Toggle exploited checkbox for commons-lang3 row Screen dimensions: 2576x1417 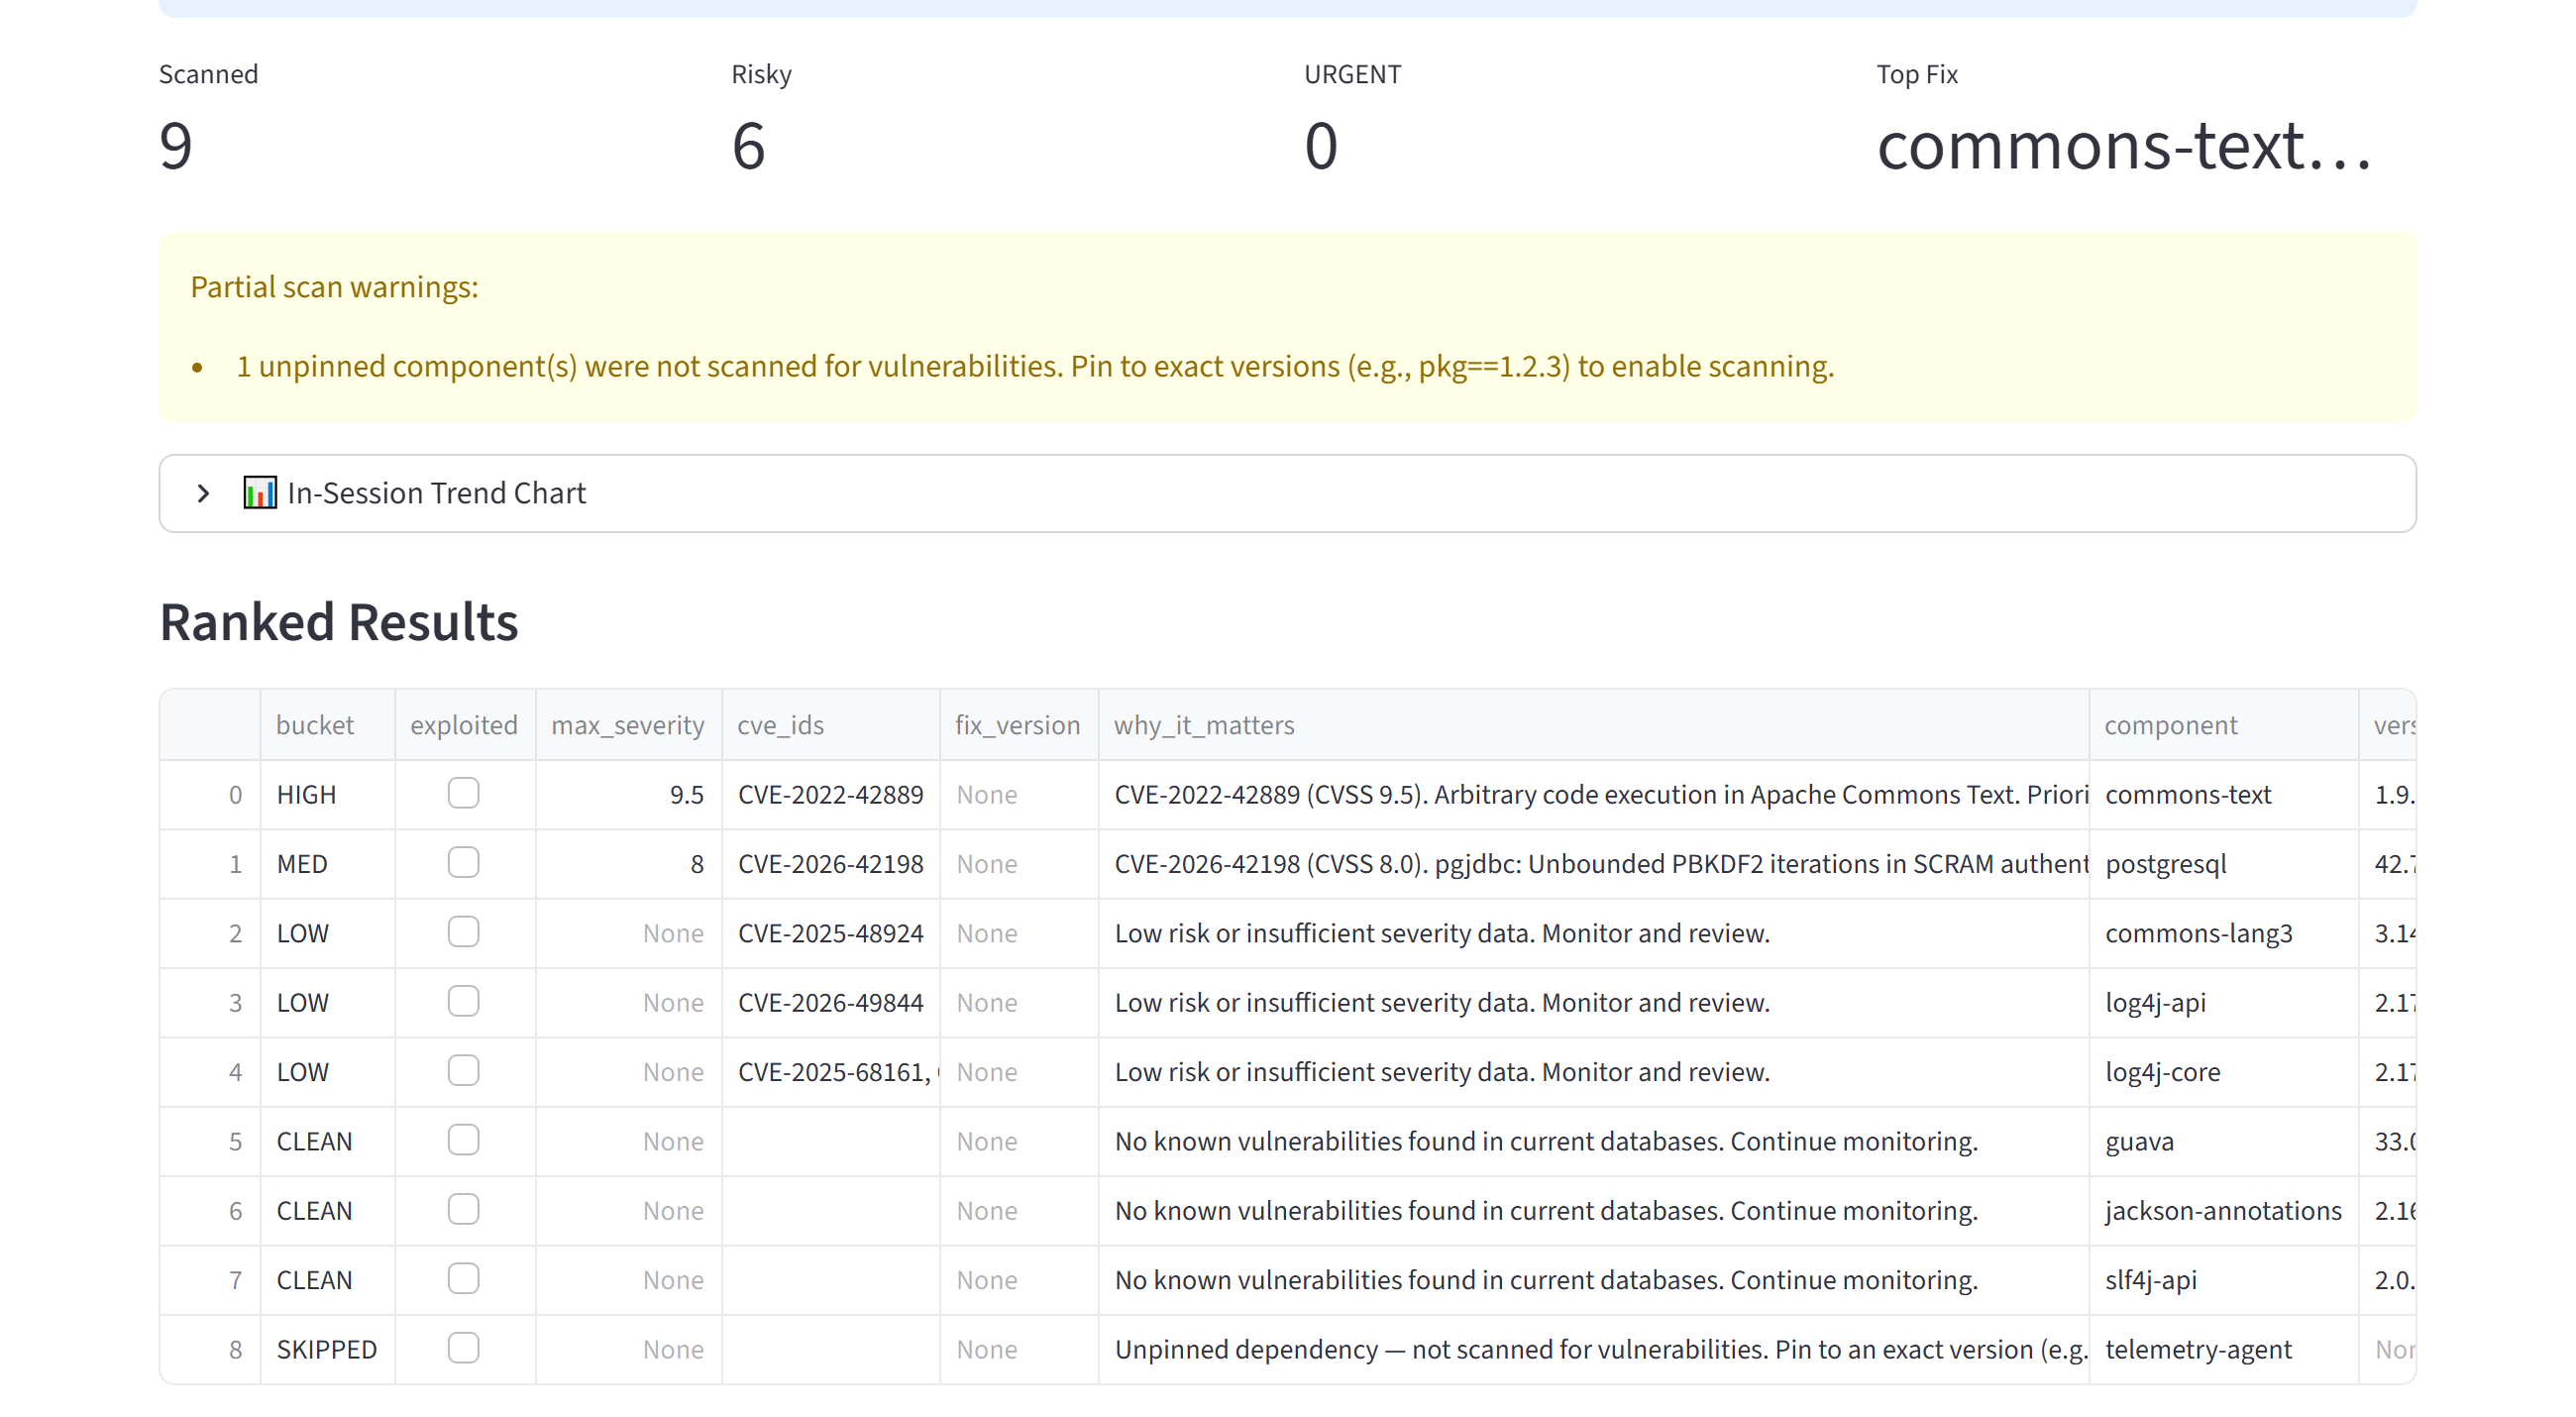(x=463, y=932)
